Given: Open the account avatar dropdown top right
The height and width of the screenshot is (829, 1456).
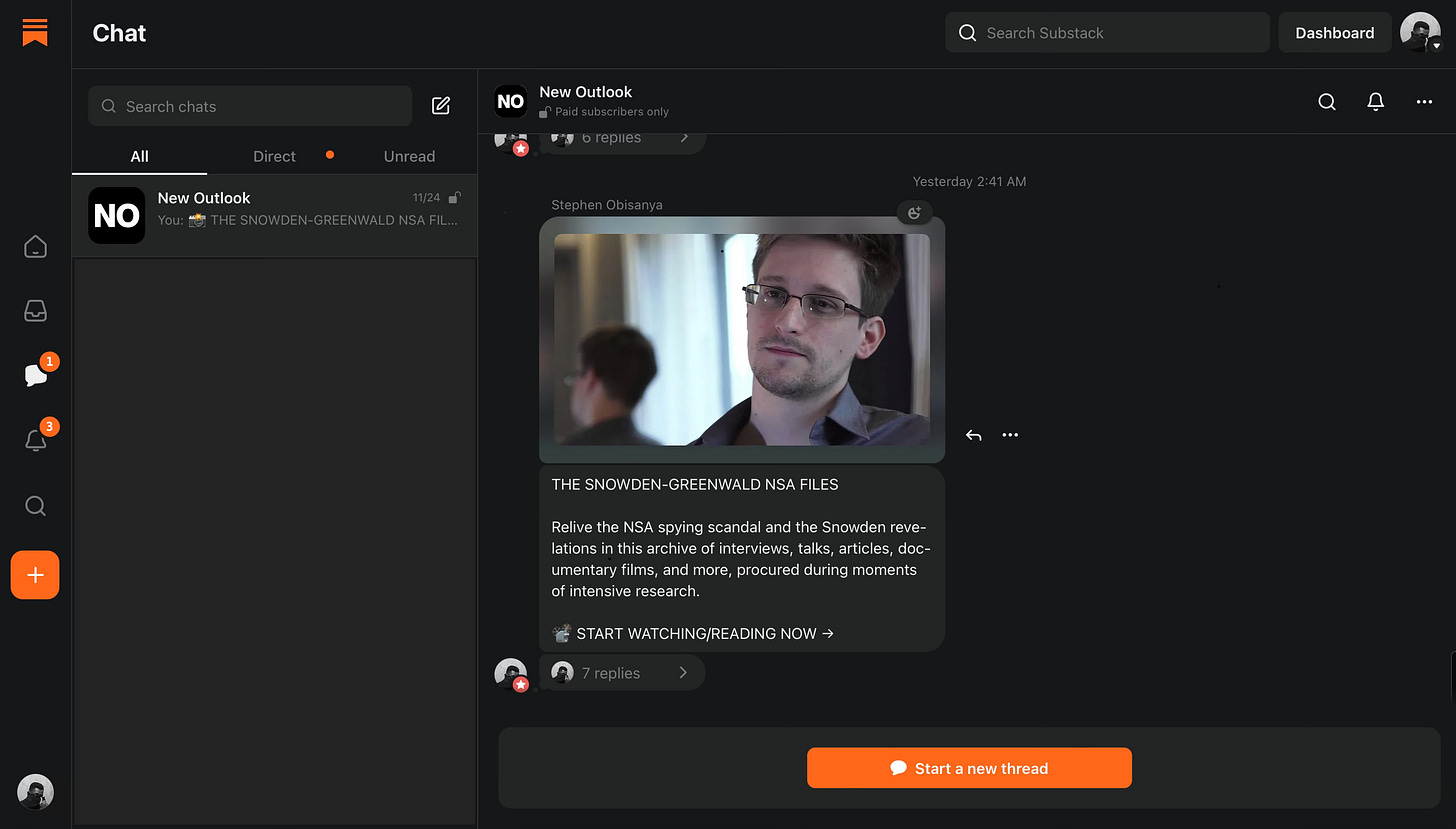Looking at the screenshot, I should [1420, 32].
